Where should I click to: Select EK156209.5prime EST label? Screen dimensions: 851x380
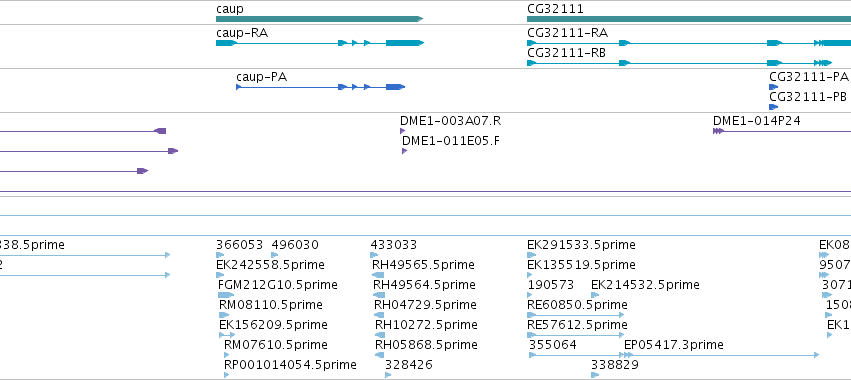click(274, 325)
